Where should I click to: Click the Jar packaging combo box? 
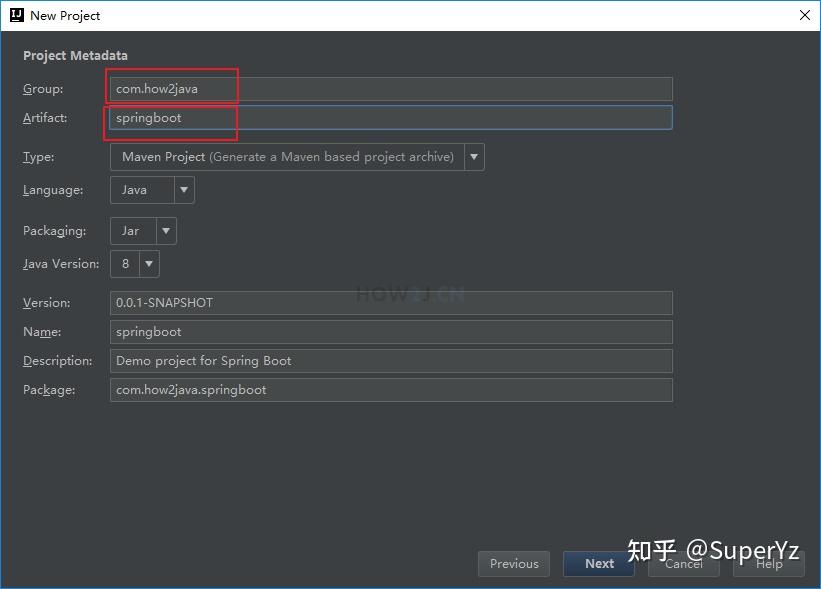click(x=143, y=231)
